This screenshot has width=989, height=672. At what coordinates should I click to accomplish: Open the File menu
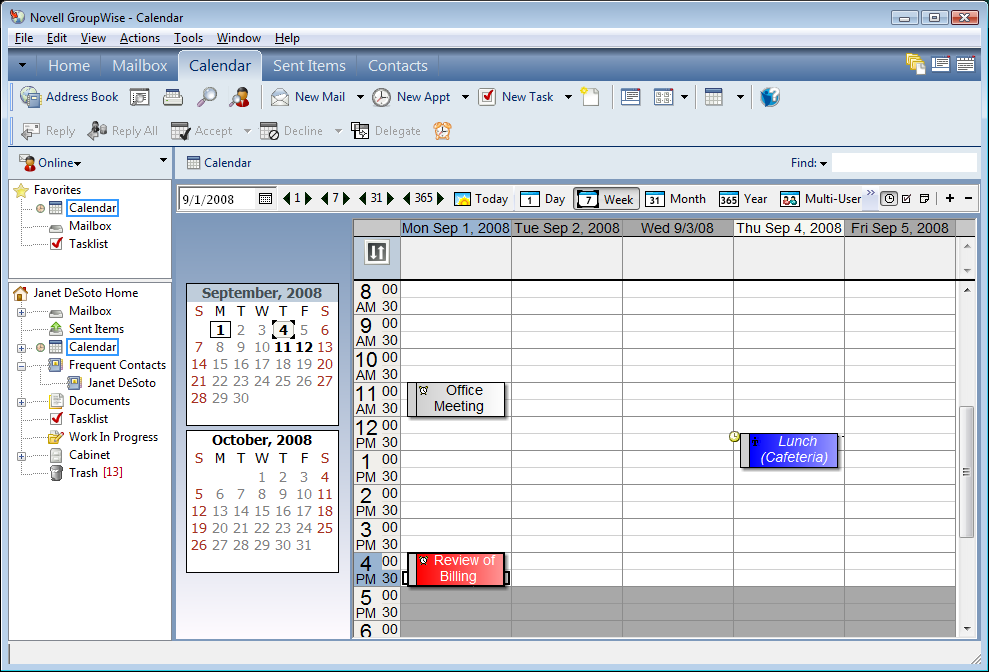point(24,38)
